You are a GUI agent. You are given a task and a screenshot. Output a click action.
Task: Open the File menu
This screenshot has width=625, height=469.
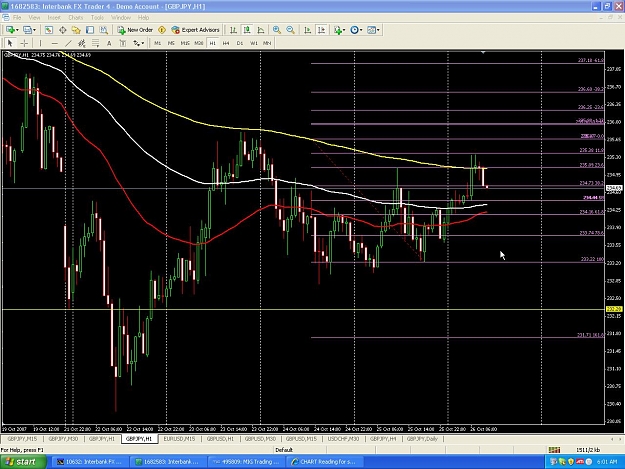point(17,18)
